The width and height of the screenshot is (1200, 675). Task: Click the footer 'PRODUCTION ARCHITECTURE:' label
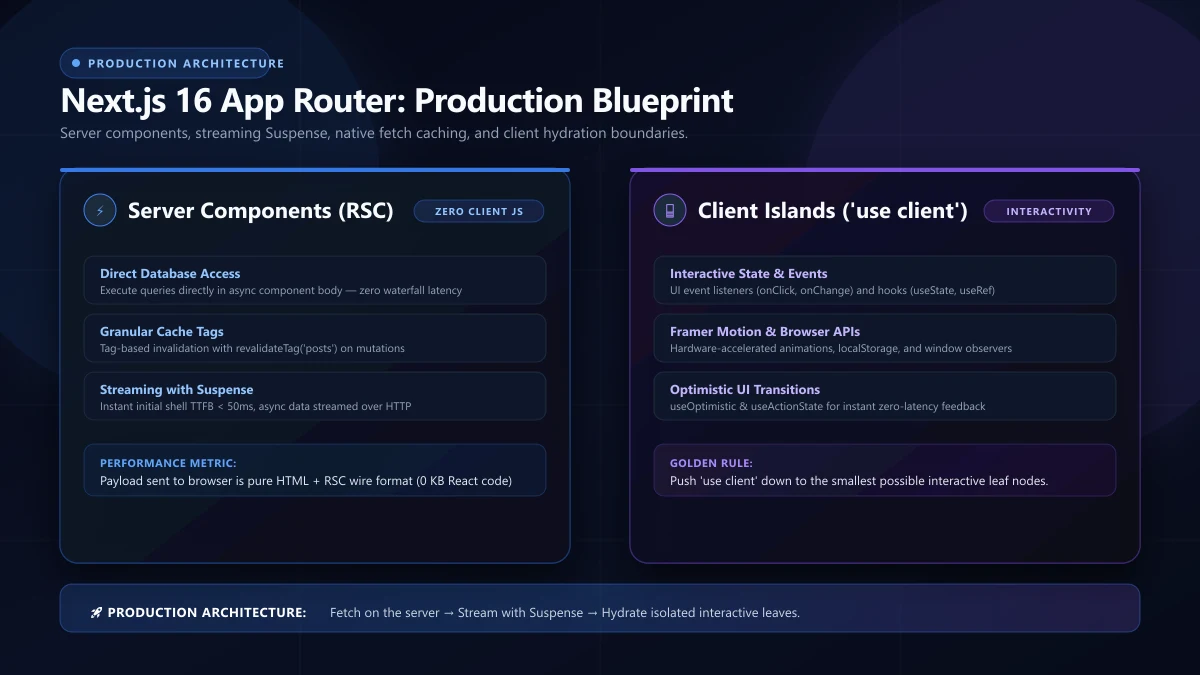(x=207, y=613)
